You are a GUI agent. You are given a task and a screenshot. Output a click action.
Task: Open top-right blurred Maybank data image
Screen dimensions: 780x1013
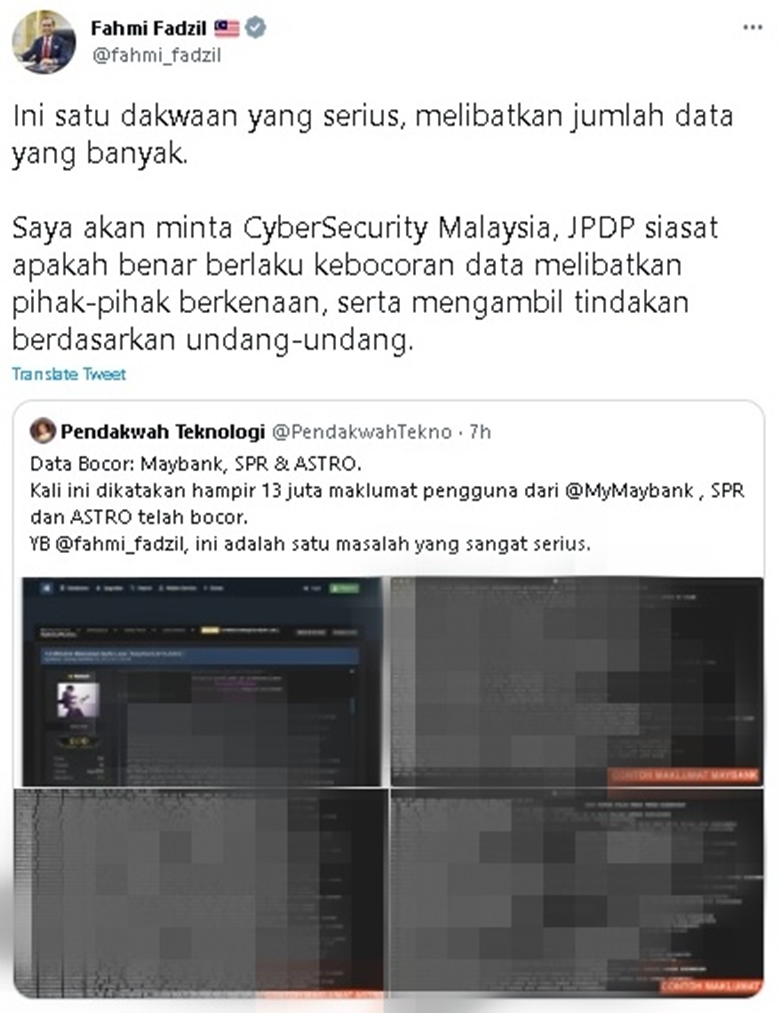(576, 682)
